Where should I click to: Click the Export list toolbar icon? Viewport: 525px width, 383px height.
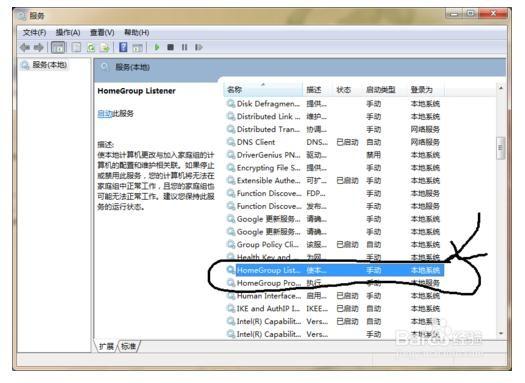click(105, 48)
